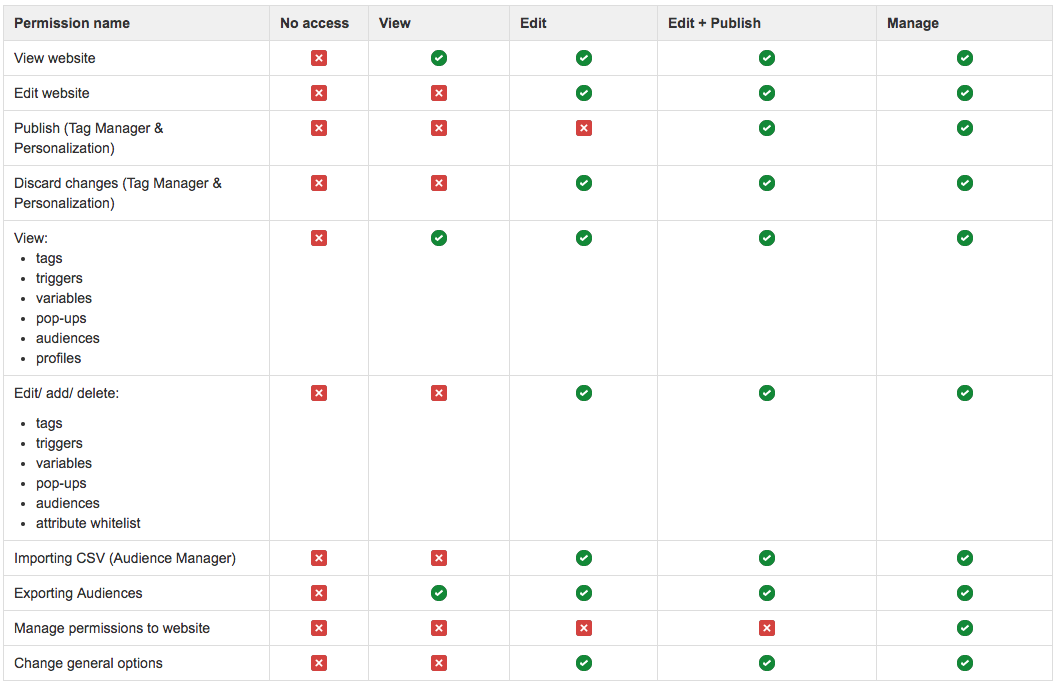Image resolution: width=1057 pixels, height=684 pixels.
Task: Click red X for Change general options under No access
Action: point(319,663)
